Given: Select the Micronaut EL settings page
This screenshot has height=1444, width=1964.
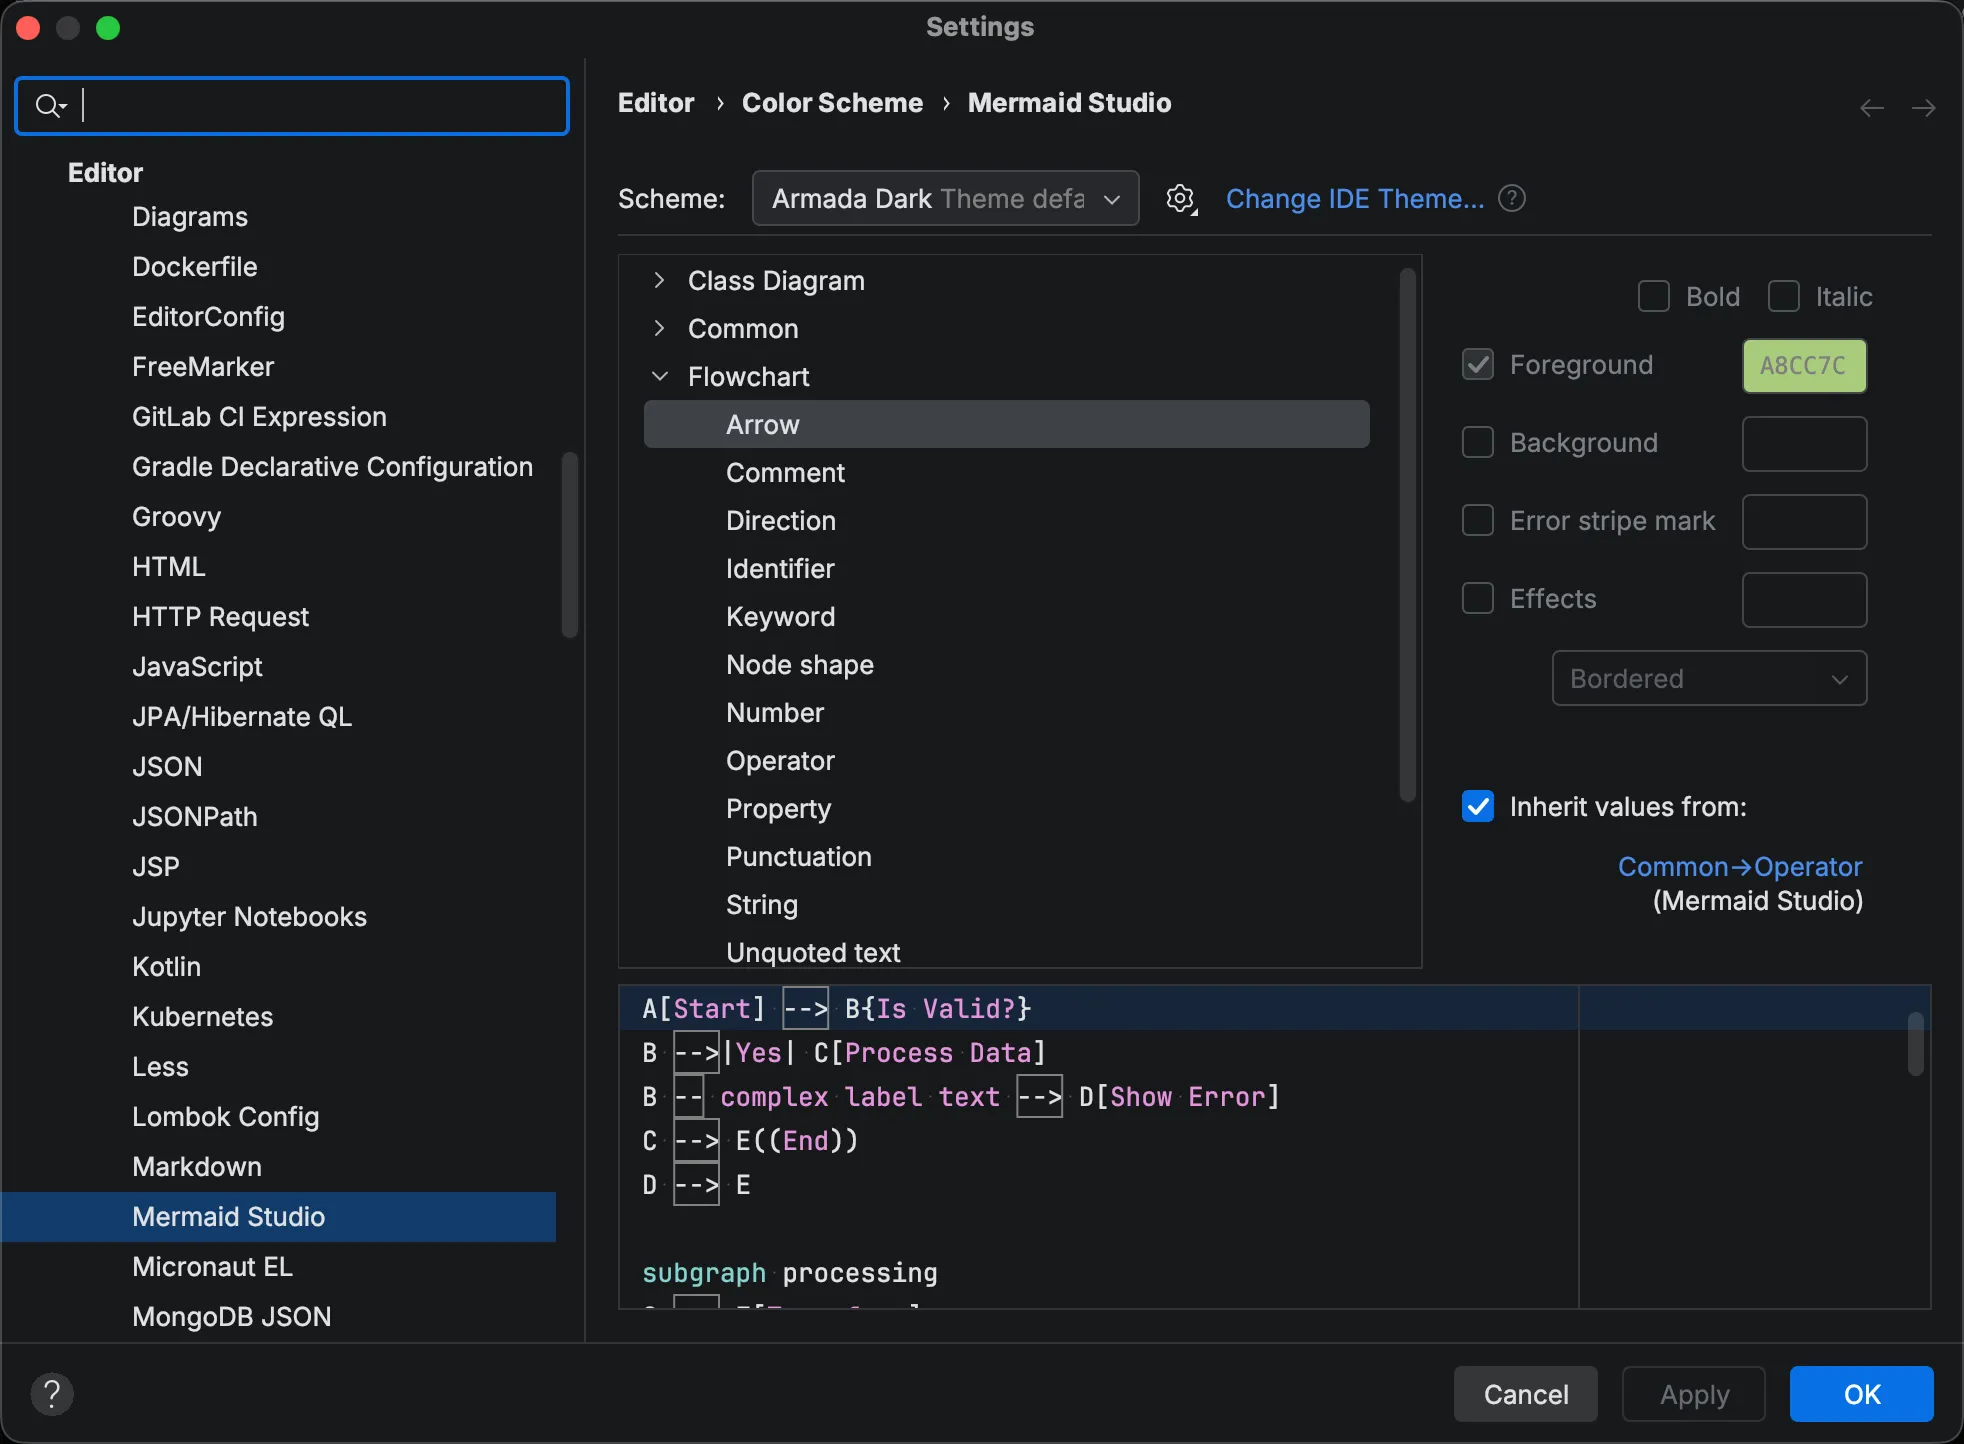Looking at the screenshot, I should [212, 1266].
